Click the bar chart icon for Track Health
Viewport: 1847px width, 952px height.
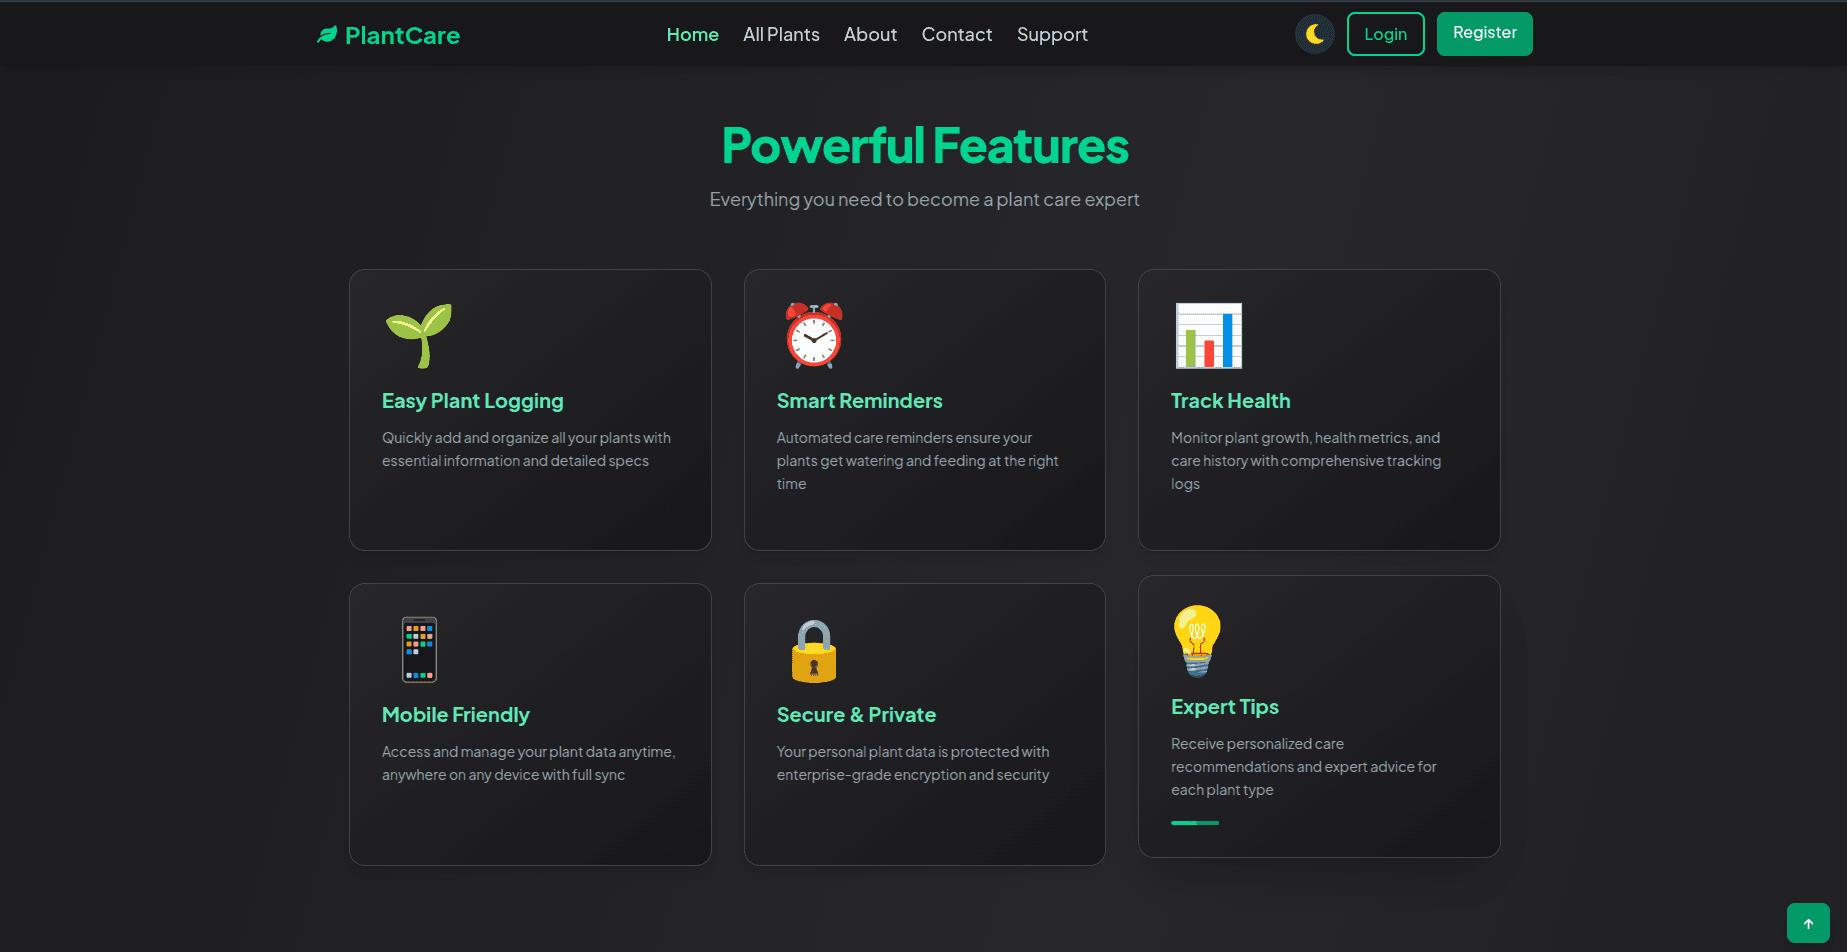click(x=1208, y=336)
